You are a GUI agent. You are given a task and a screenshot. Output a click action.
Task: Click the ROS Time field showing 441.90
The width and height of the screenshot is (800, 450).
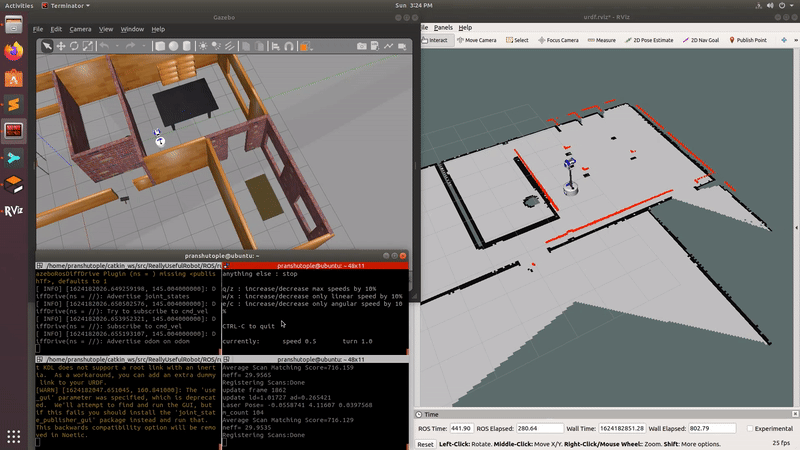point(461,429)
